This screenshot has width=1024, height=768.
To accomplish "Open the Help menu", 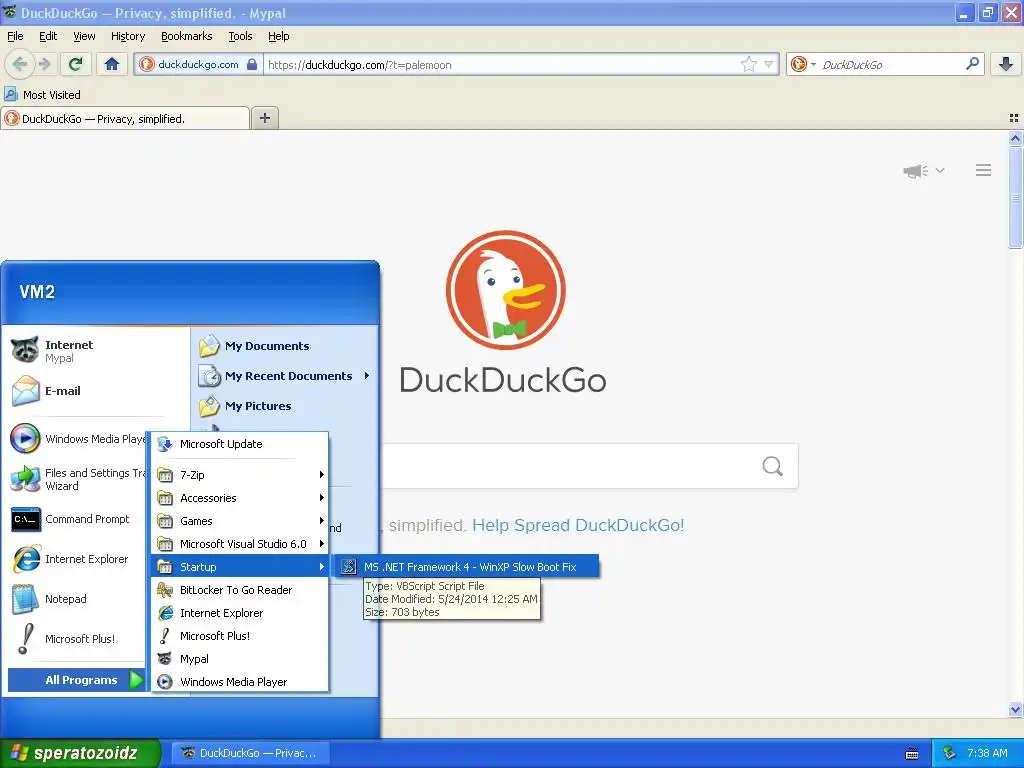I will tap(279, 36).
